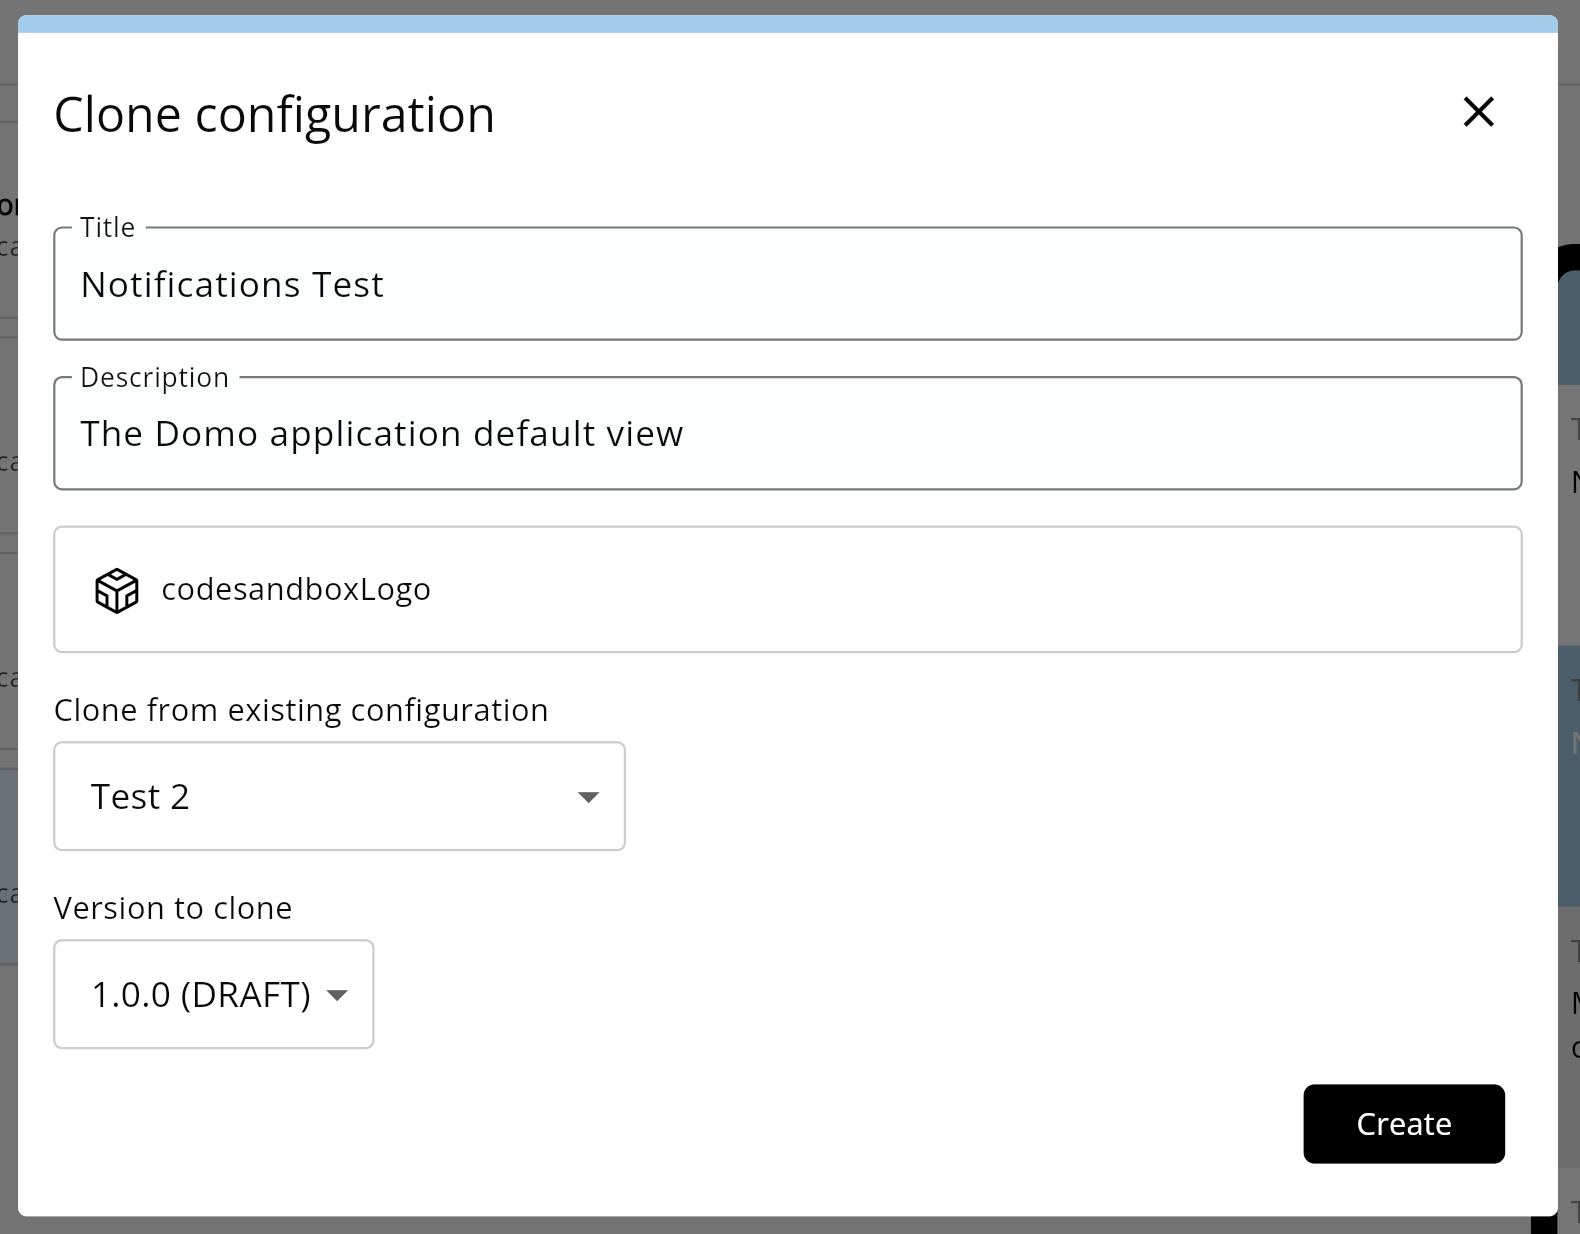Screen dimensions: 1580x1234
Task: Click the 'Notifications Test' title text
Action: (232, 285)
